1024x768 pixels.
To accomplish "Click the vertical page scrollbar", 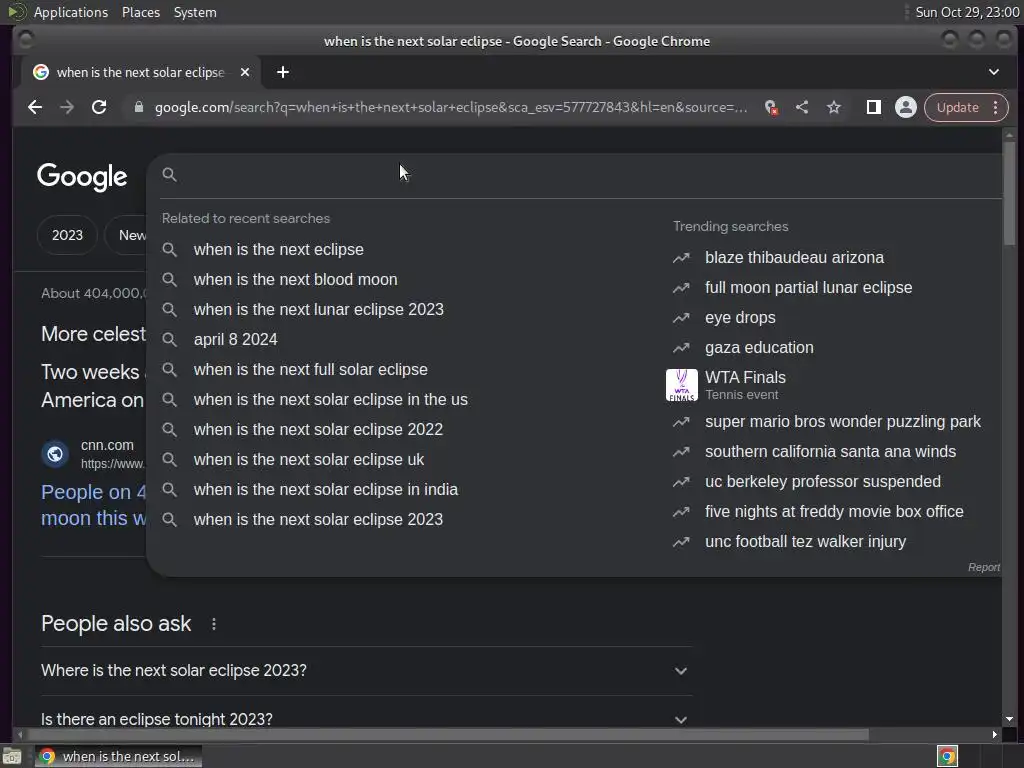I will pyautogui.click(x=1010, y=193).
